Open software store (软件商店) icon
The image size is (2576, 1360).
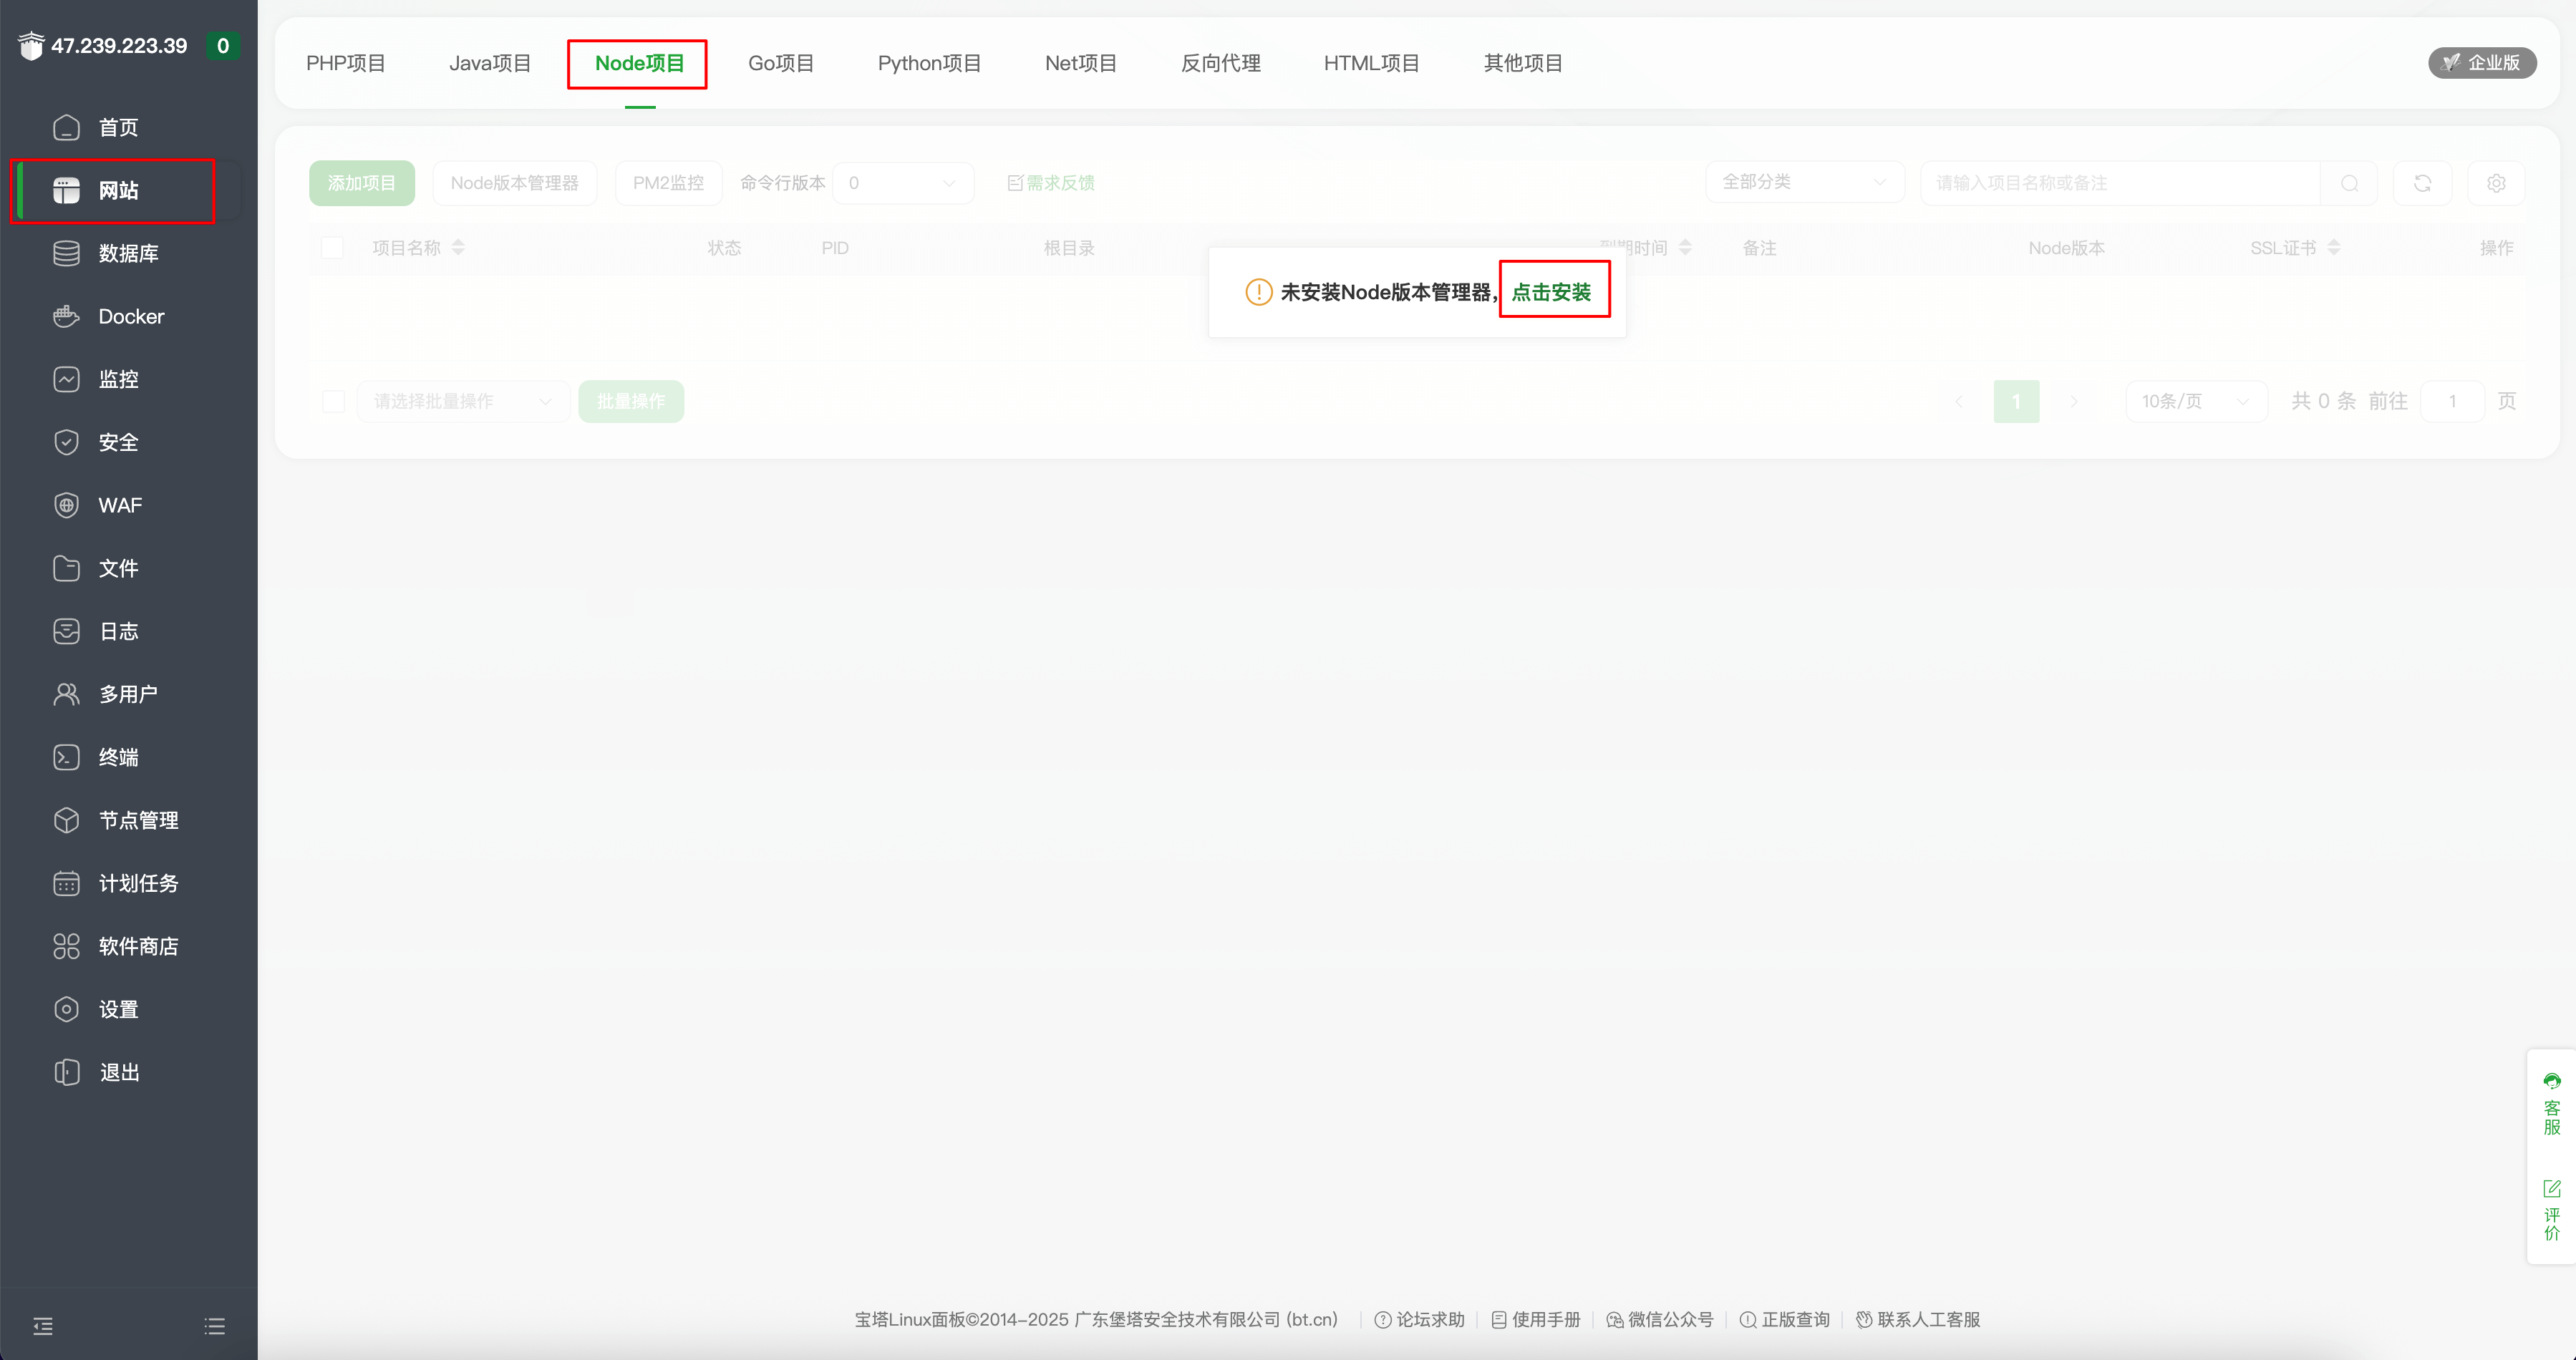(x=66, y=946)
